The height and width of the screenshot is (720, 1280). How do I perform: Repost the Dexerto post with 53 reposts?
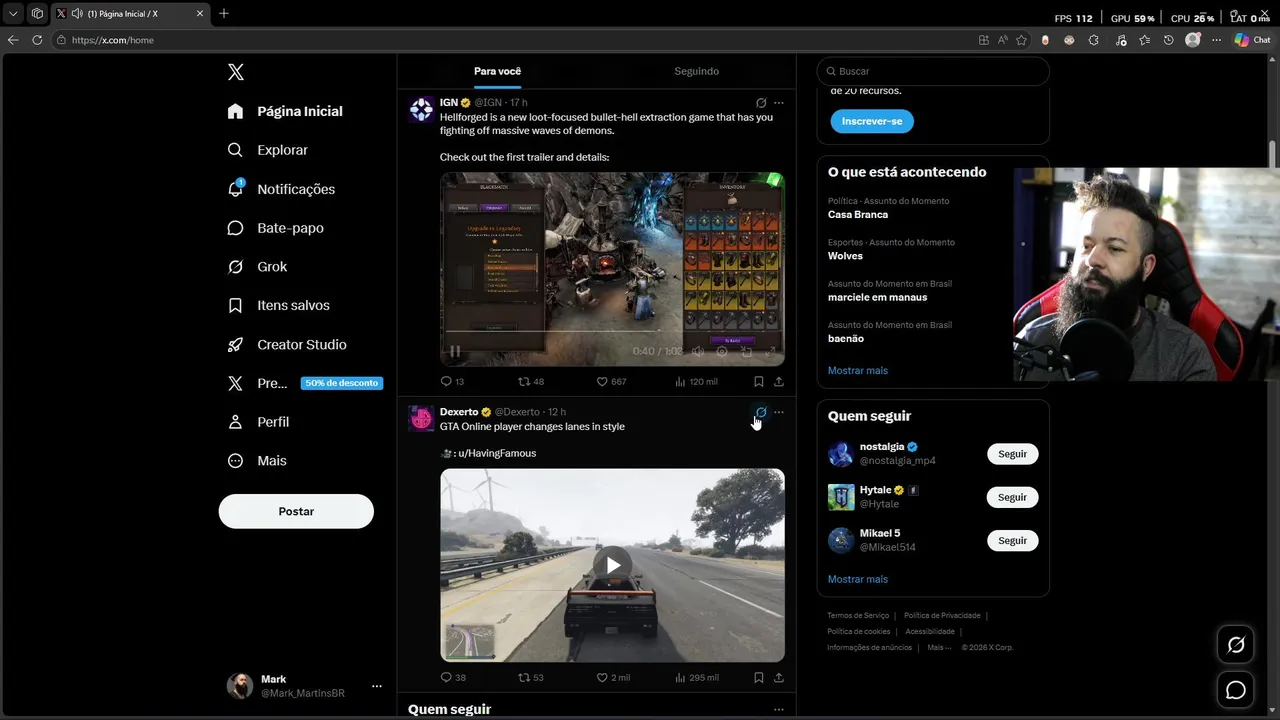tap(531, 677)
